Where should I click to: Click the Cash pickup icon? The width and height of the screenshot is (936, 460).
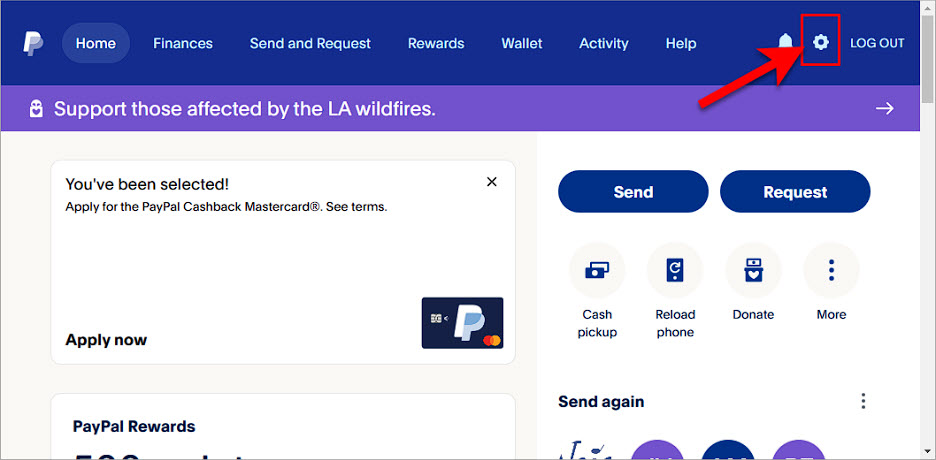[x=597, y=271]
